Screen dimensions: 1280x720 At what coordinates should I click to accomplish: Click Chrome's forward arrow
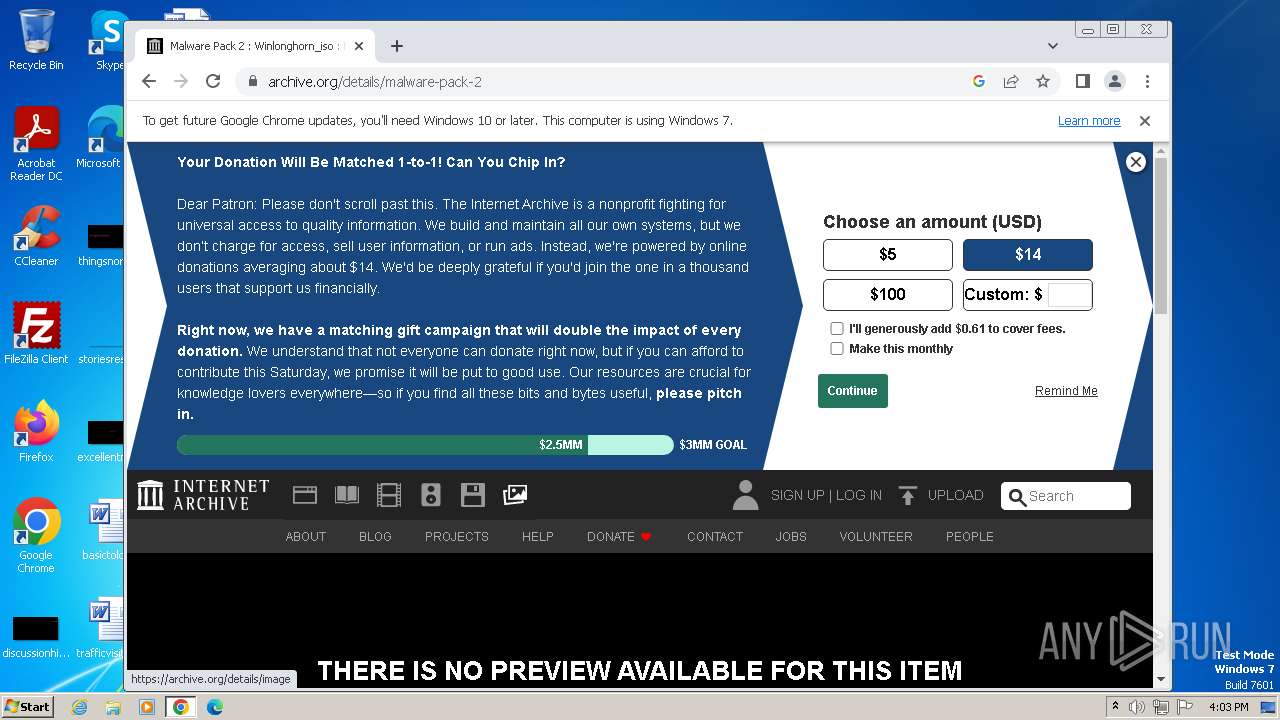pos(181,82)
